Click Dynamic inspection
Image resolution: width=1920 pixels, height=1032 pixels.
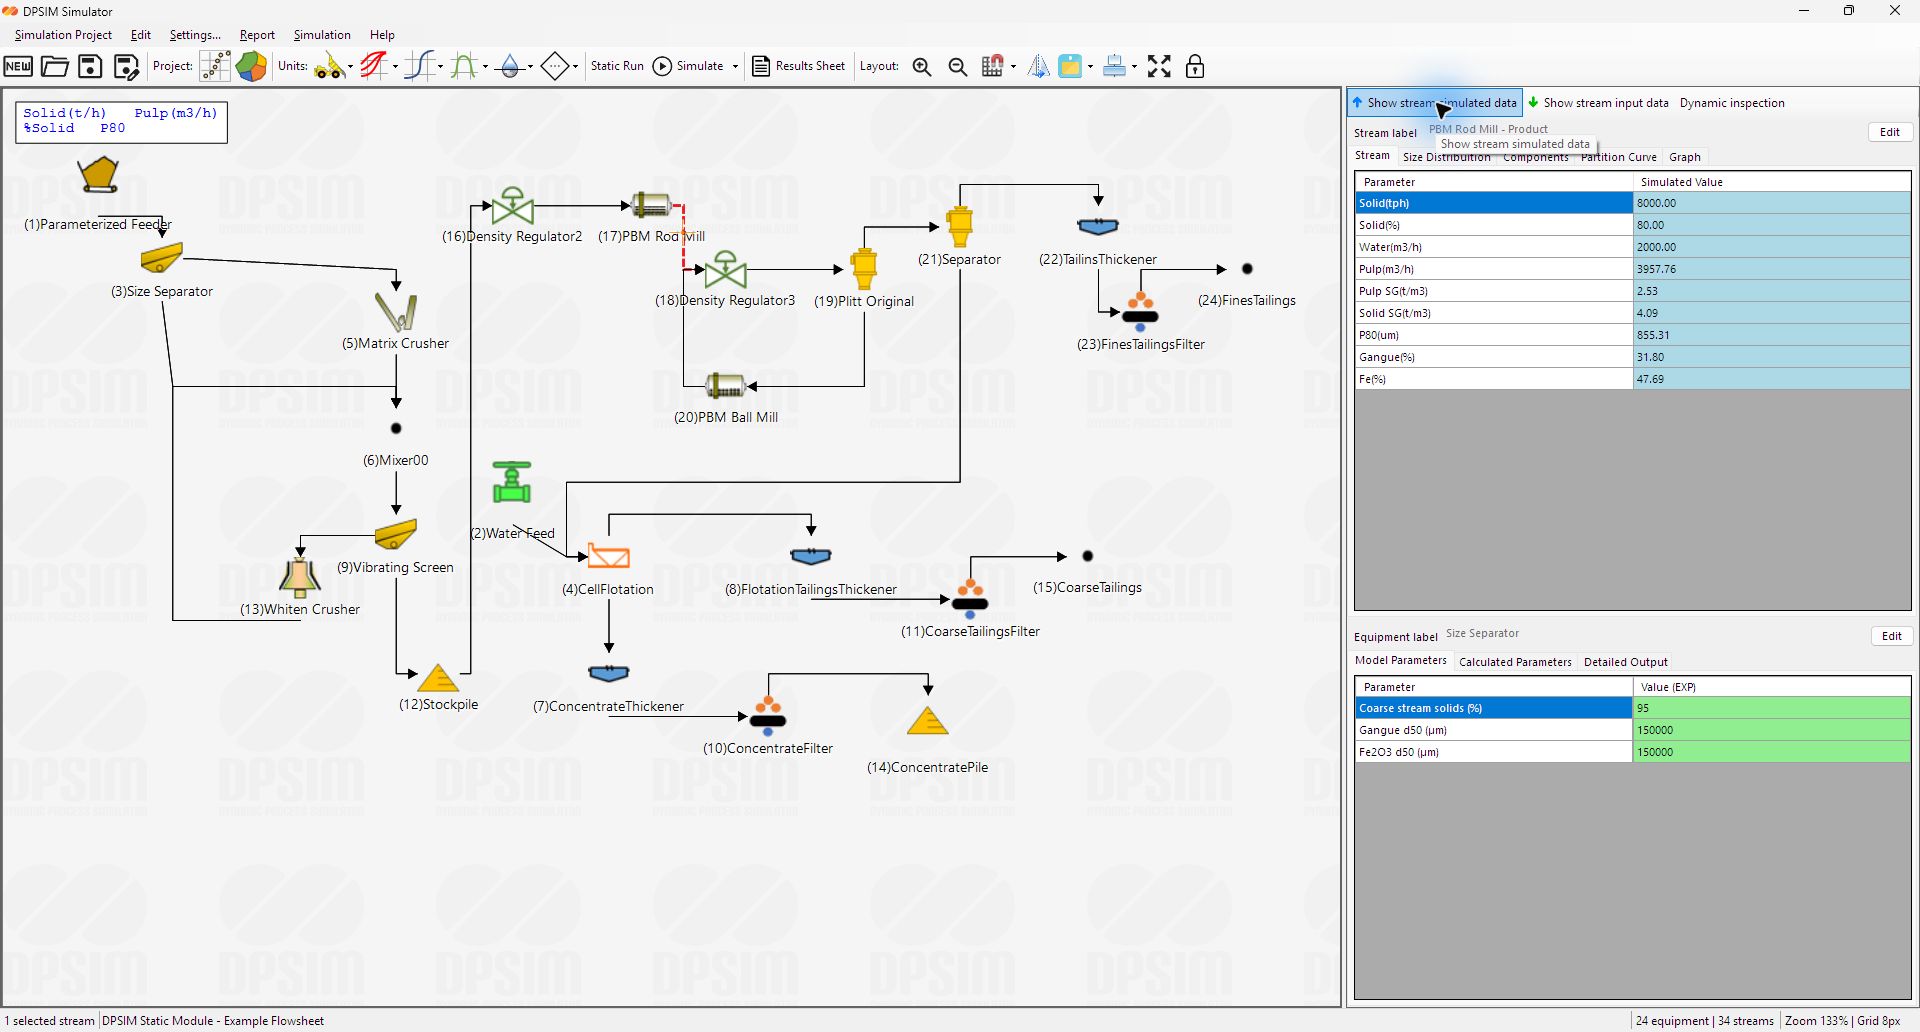[1732, 103]
